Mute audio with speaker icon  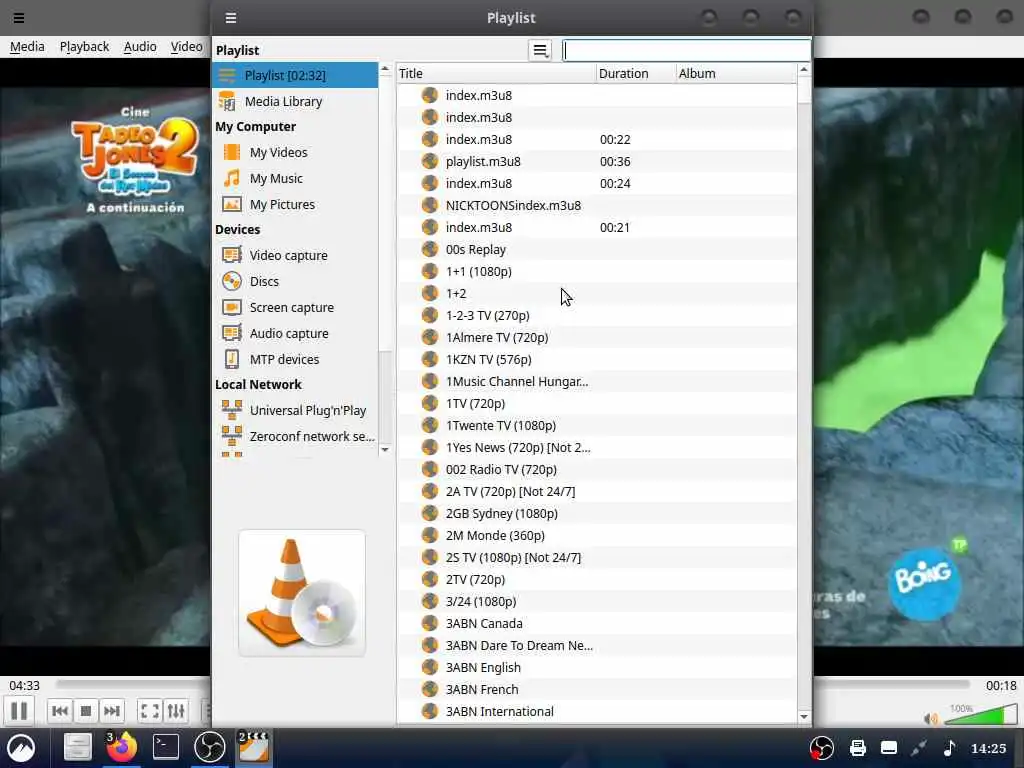tap(931, 719)
